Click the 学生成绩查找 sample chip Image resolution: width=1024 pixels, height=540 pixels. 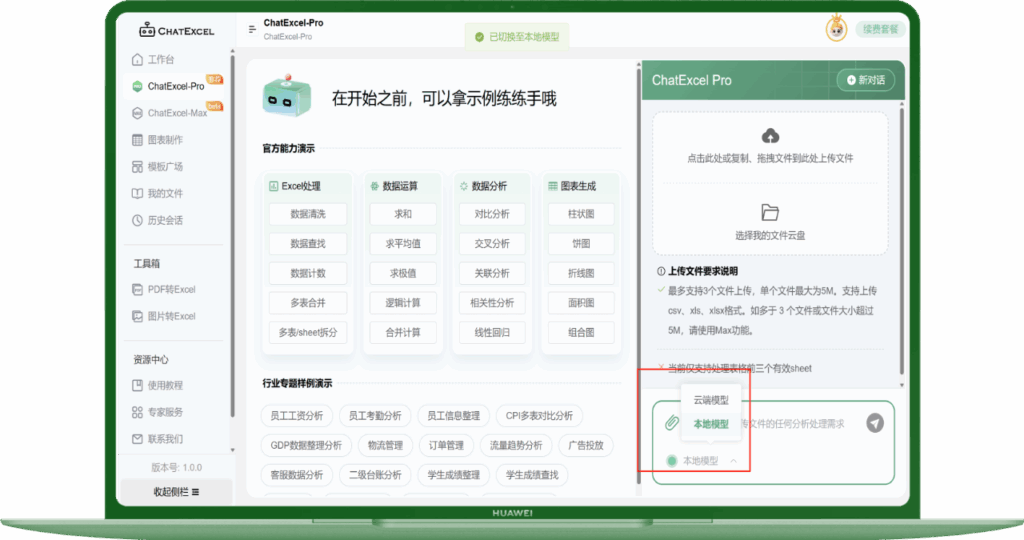pyautogui.click(x=532, y=475)
